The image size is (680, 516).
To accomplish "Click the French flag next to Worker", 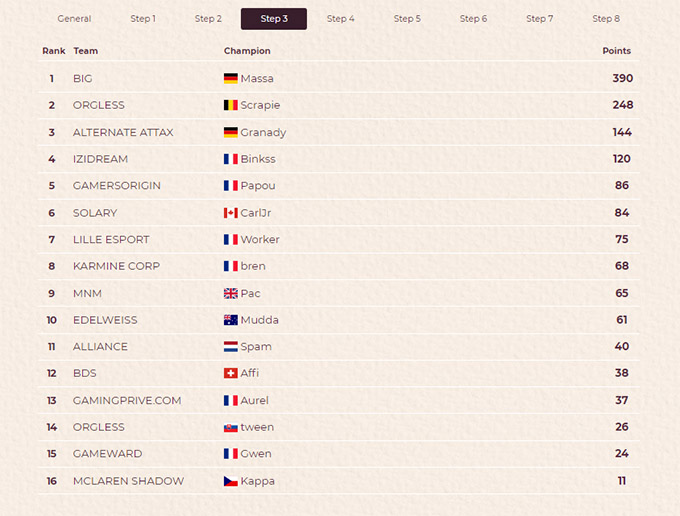I will (231, 239).
